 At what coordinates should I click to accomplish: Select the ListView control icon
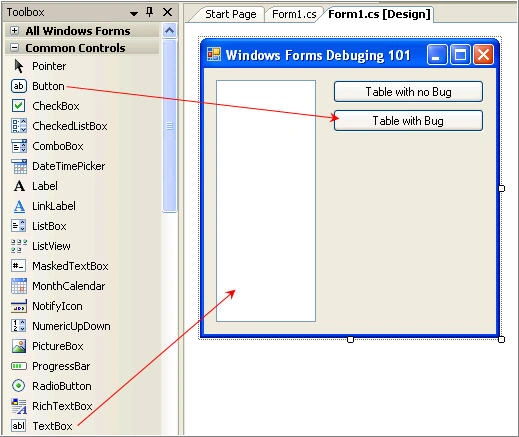point(19,246)
